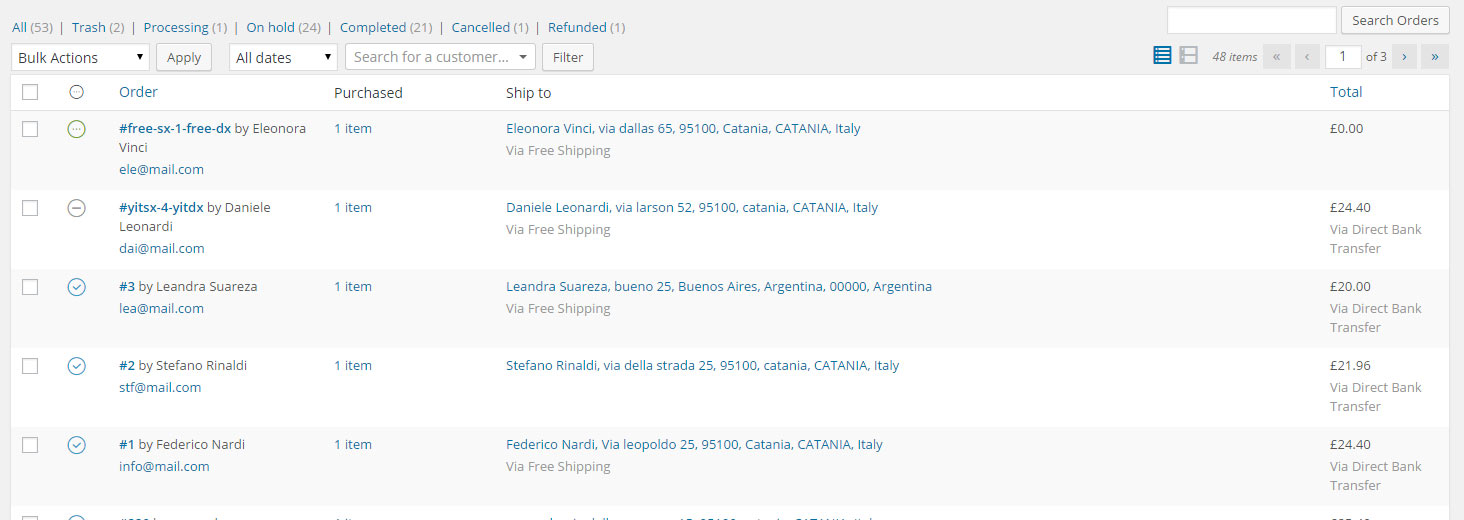Click completed status icon of order #2
The image size is (1464, 520).
[77, 366]
